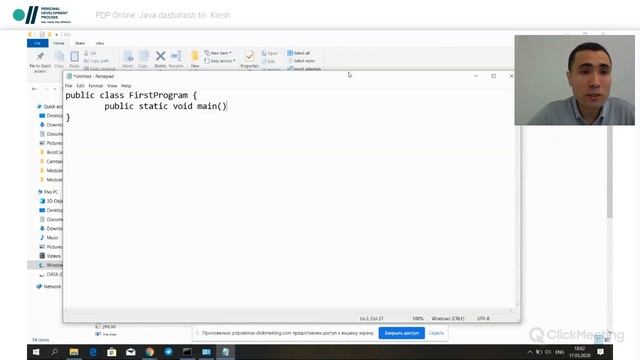Click the Notepad icon on the taskbar
The image size is (640, 360).
[x=226, y=352]
